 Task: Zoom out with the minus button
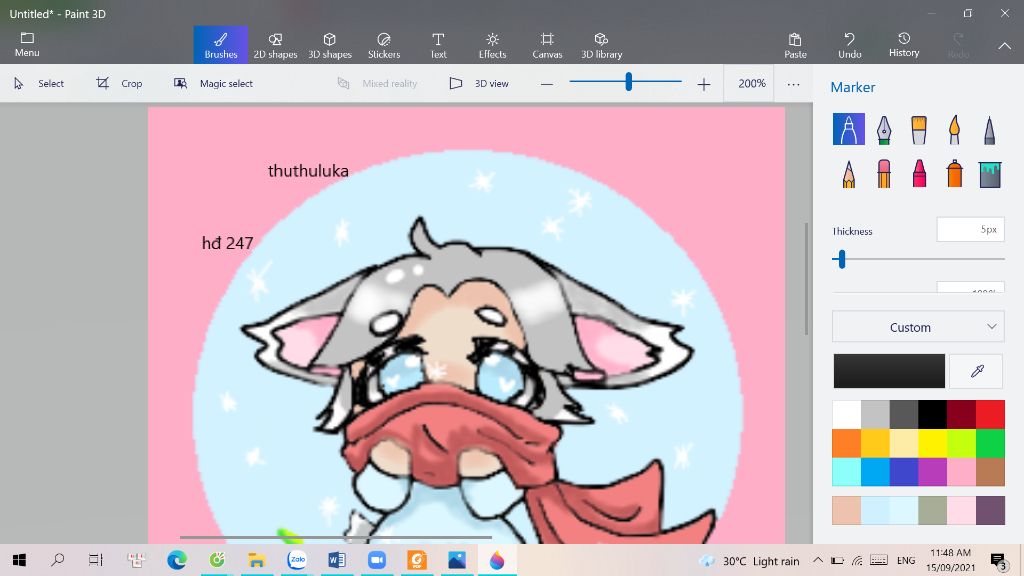pyautogui.click(x=547, y=84)
